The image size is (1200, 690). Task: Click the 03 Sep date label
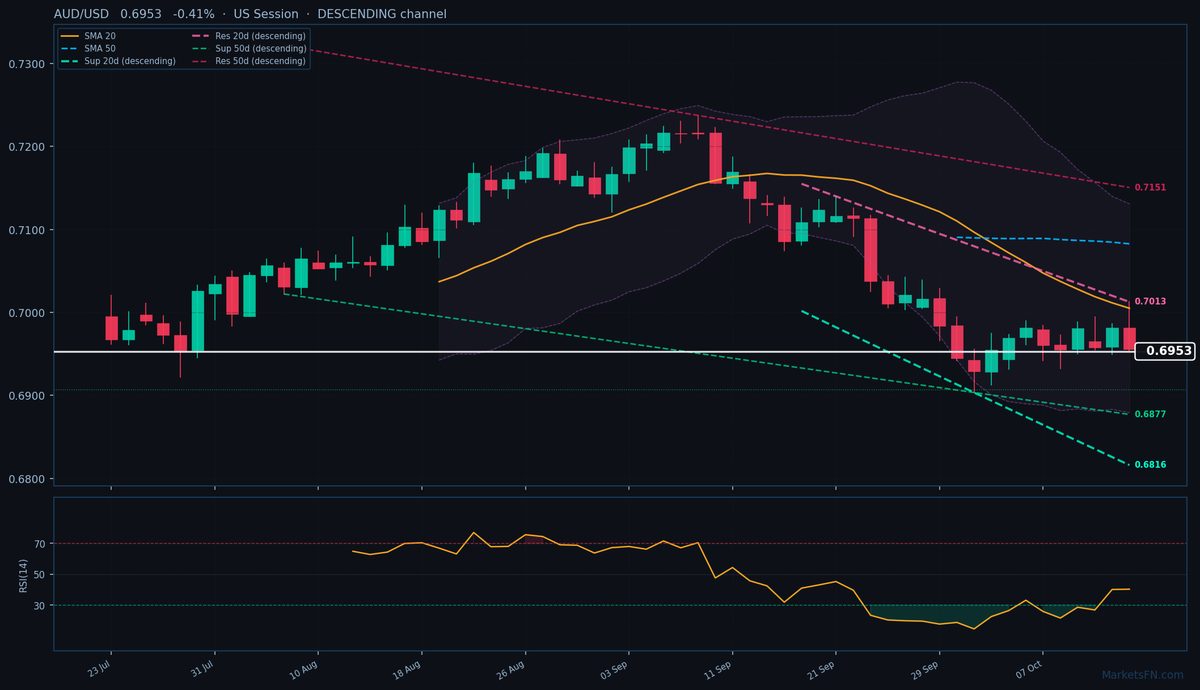[615, 669]
